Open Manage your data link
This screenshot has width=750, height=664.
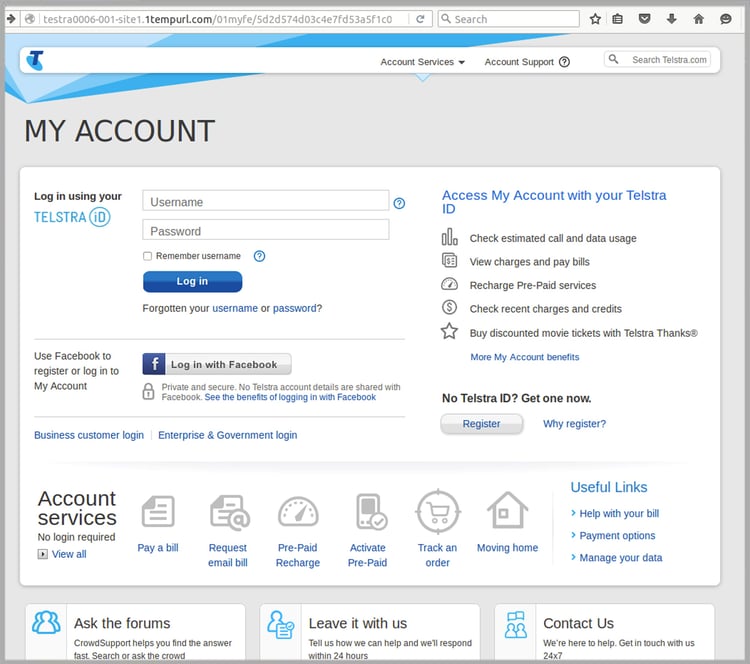tap(621, 558)
